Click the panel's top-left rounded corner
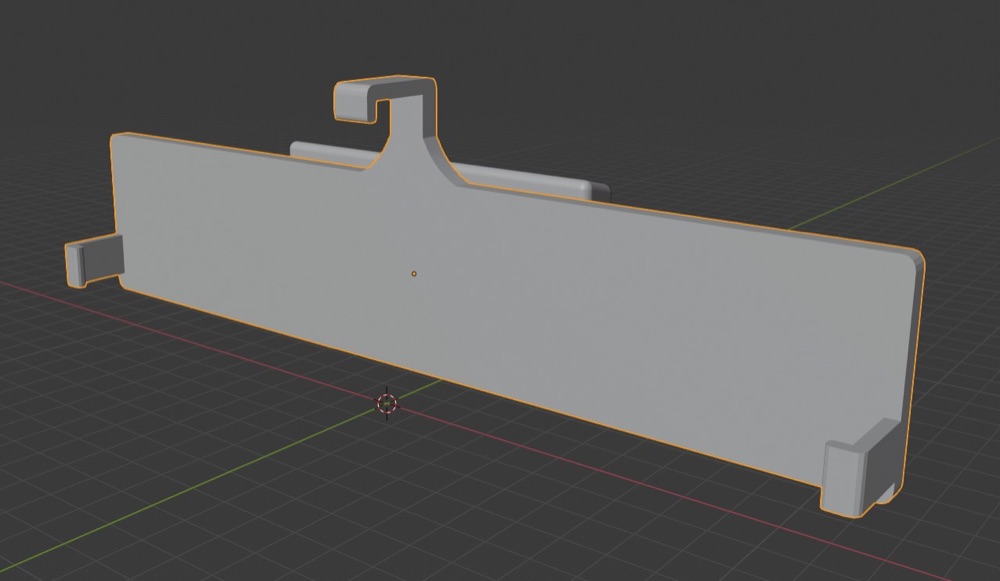Viewport: 1000px width, 581px height. (117, 140)
